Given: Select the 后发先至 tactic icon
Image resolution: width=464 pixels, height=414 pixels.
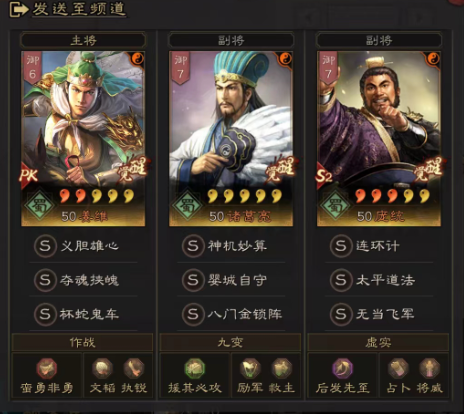Looking at the screenshot, I should click(343, 368).
